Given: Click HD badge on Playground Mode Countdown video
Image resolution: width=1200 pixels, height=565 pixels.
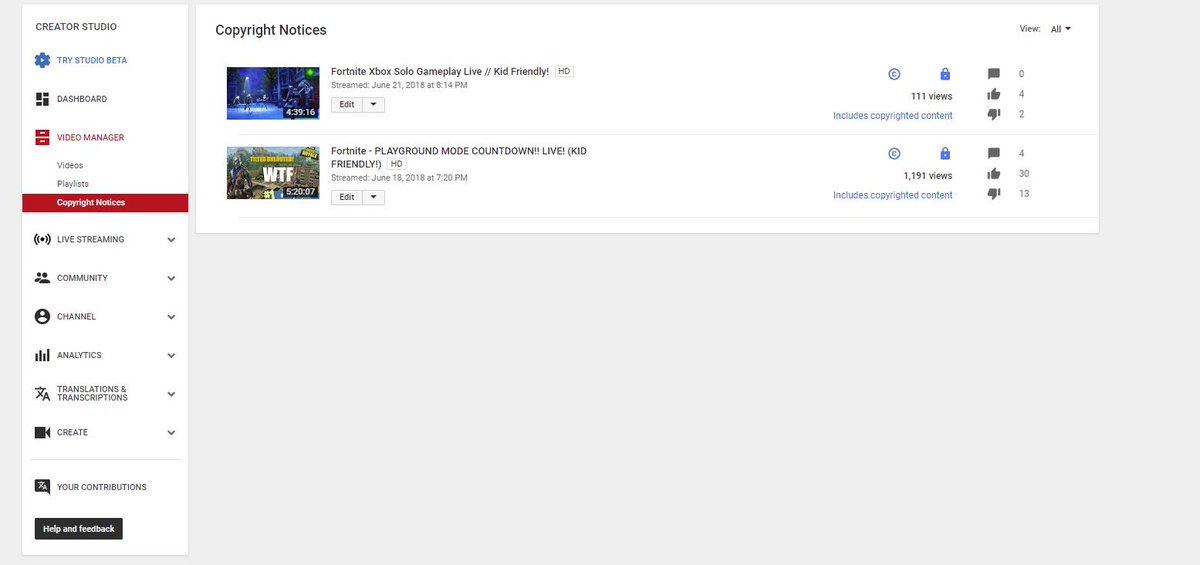Looking at the screenshot, I should [x=396, y=164].
